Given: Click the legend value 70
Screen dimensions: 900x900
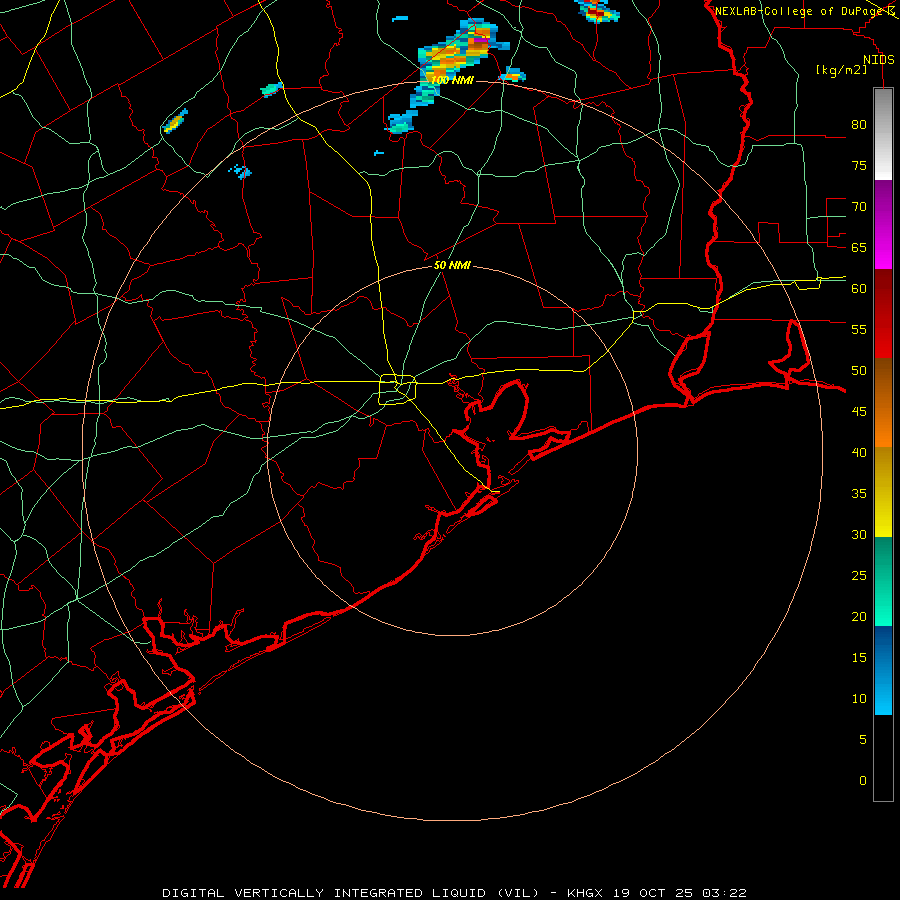Looking at the screenshot, I should (859, 207).
